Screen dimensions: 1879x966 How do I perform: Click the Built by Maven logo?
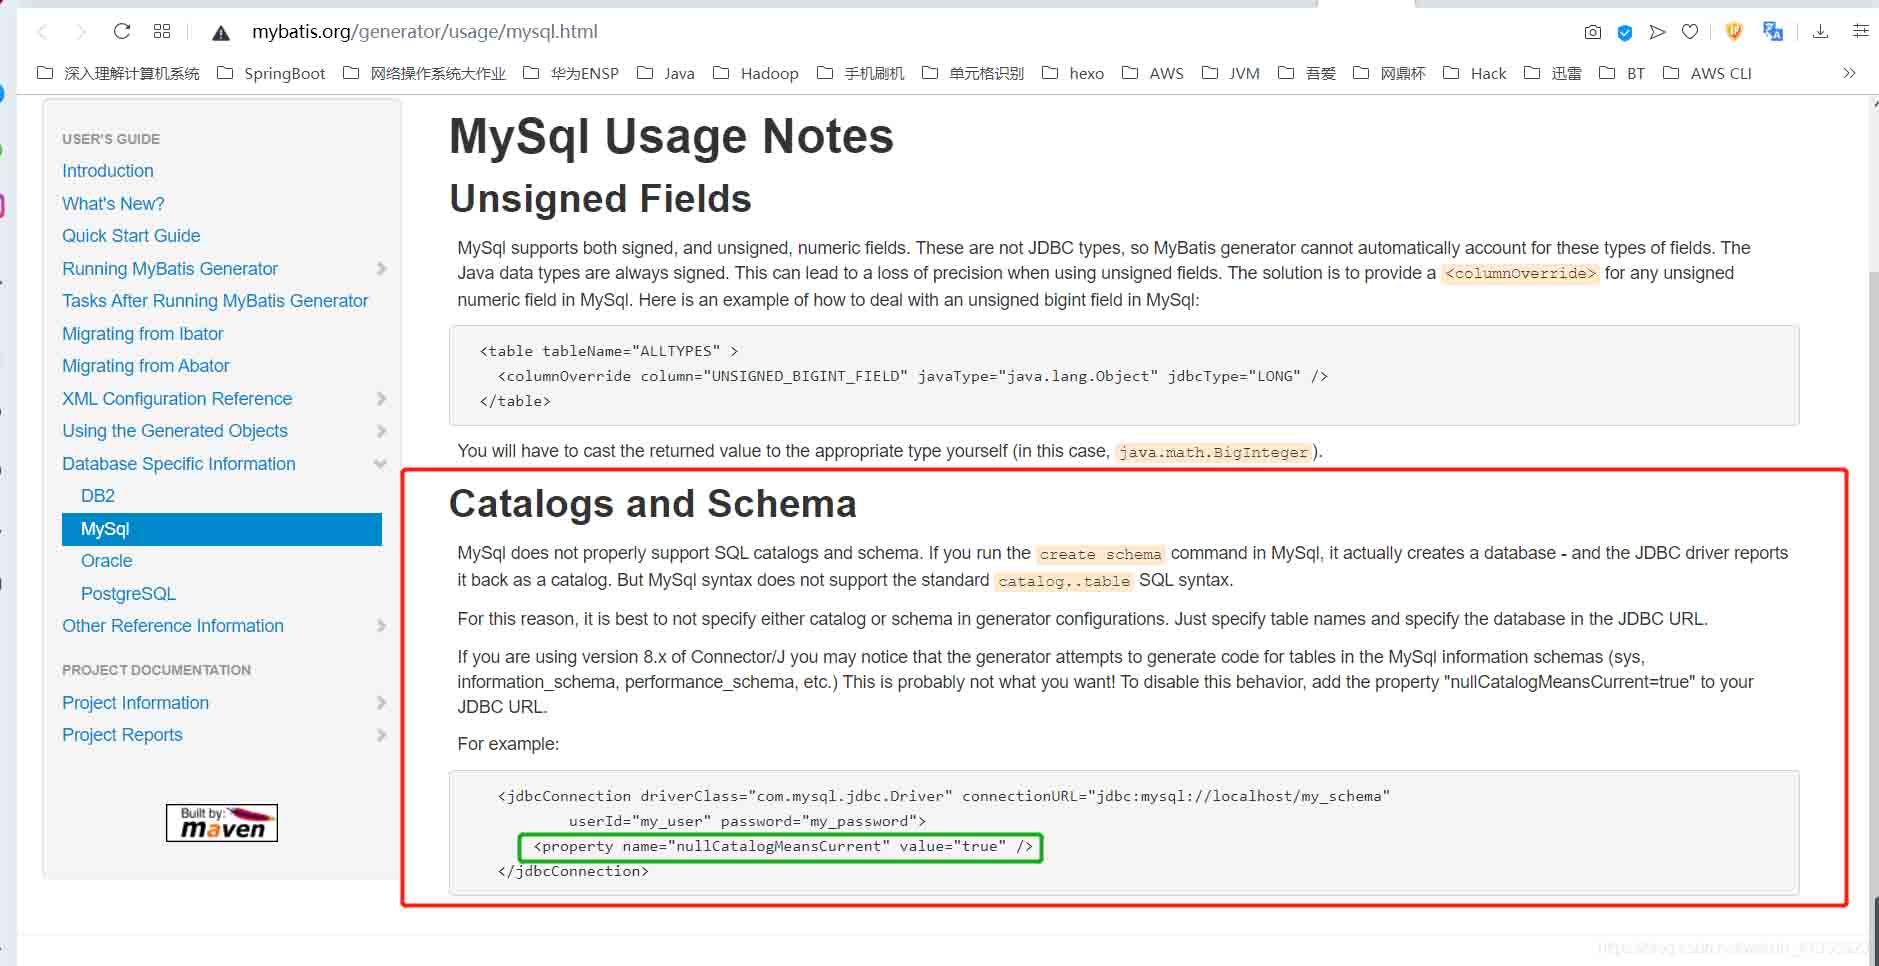(x=221, y=822)
